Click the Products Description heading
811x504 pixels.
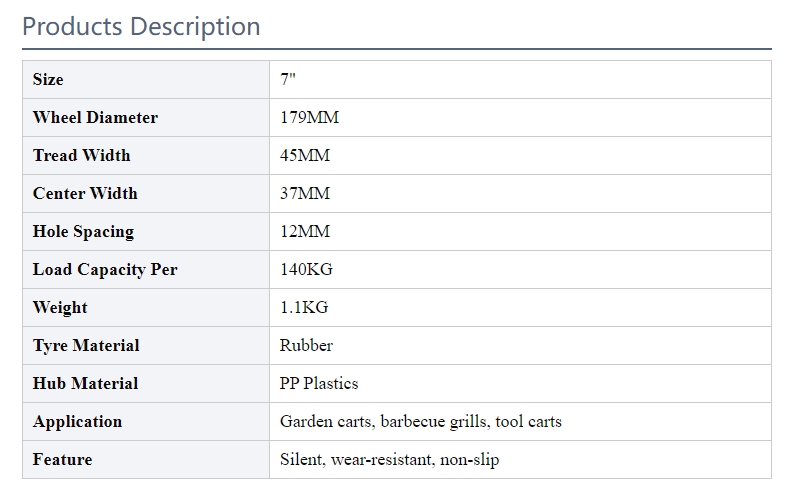click(141, 26)
